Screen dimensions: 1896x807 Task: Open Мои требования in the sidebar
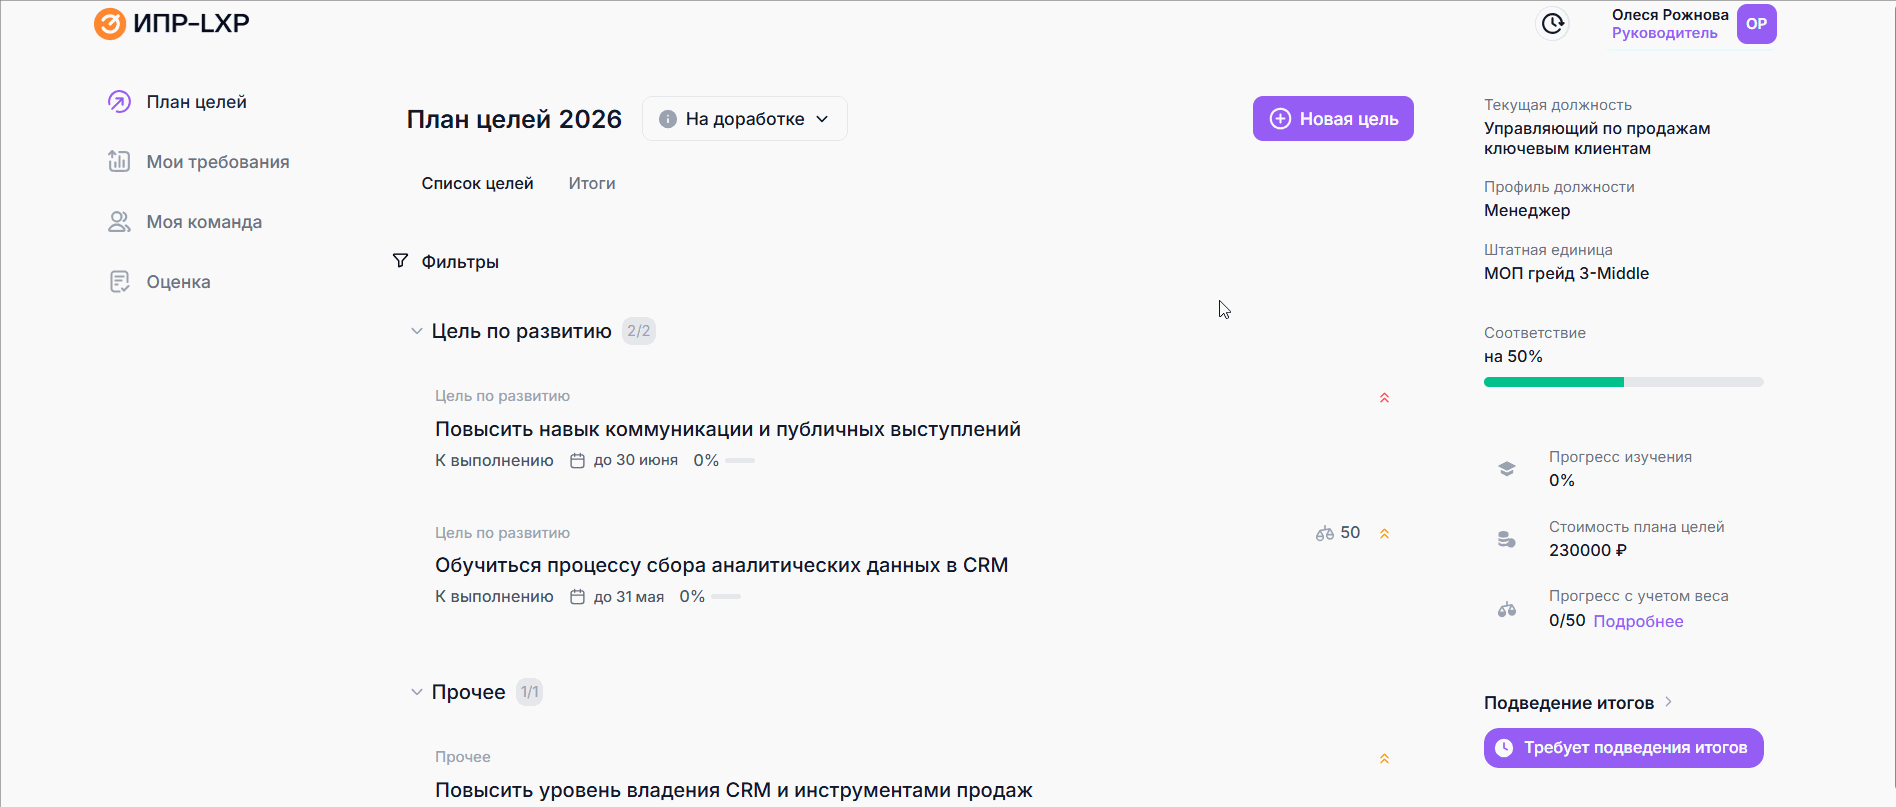click(218, 162)
